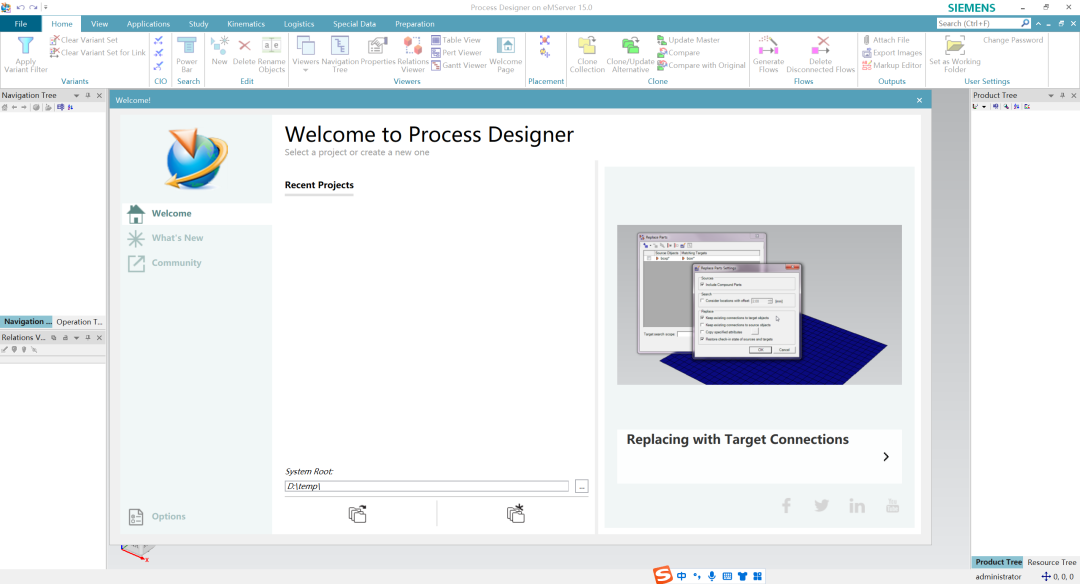This screenshot has height=584, width=1080.
Task: Switch to the Kinematics ribbon tab
Action: pos(246,23)
